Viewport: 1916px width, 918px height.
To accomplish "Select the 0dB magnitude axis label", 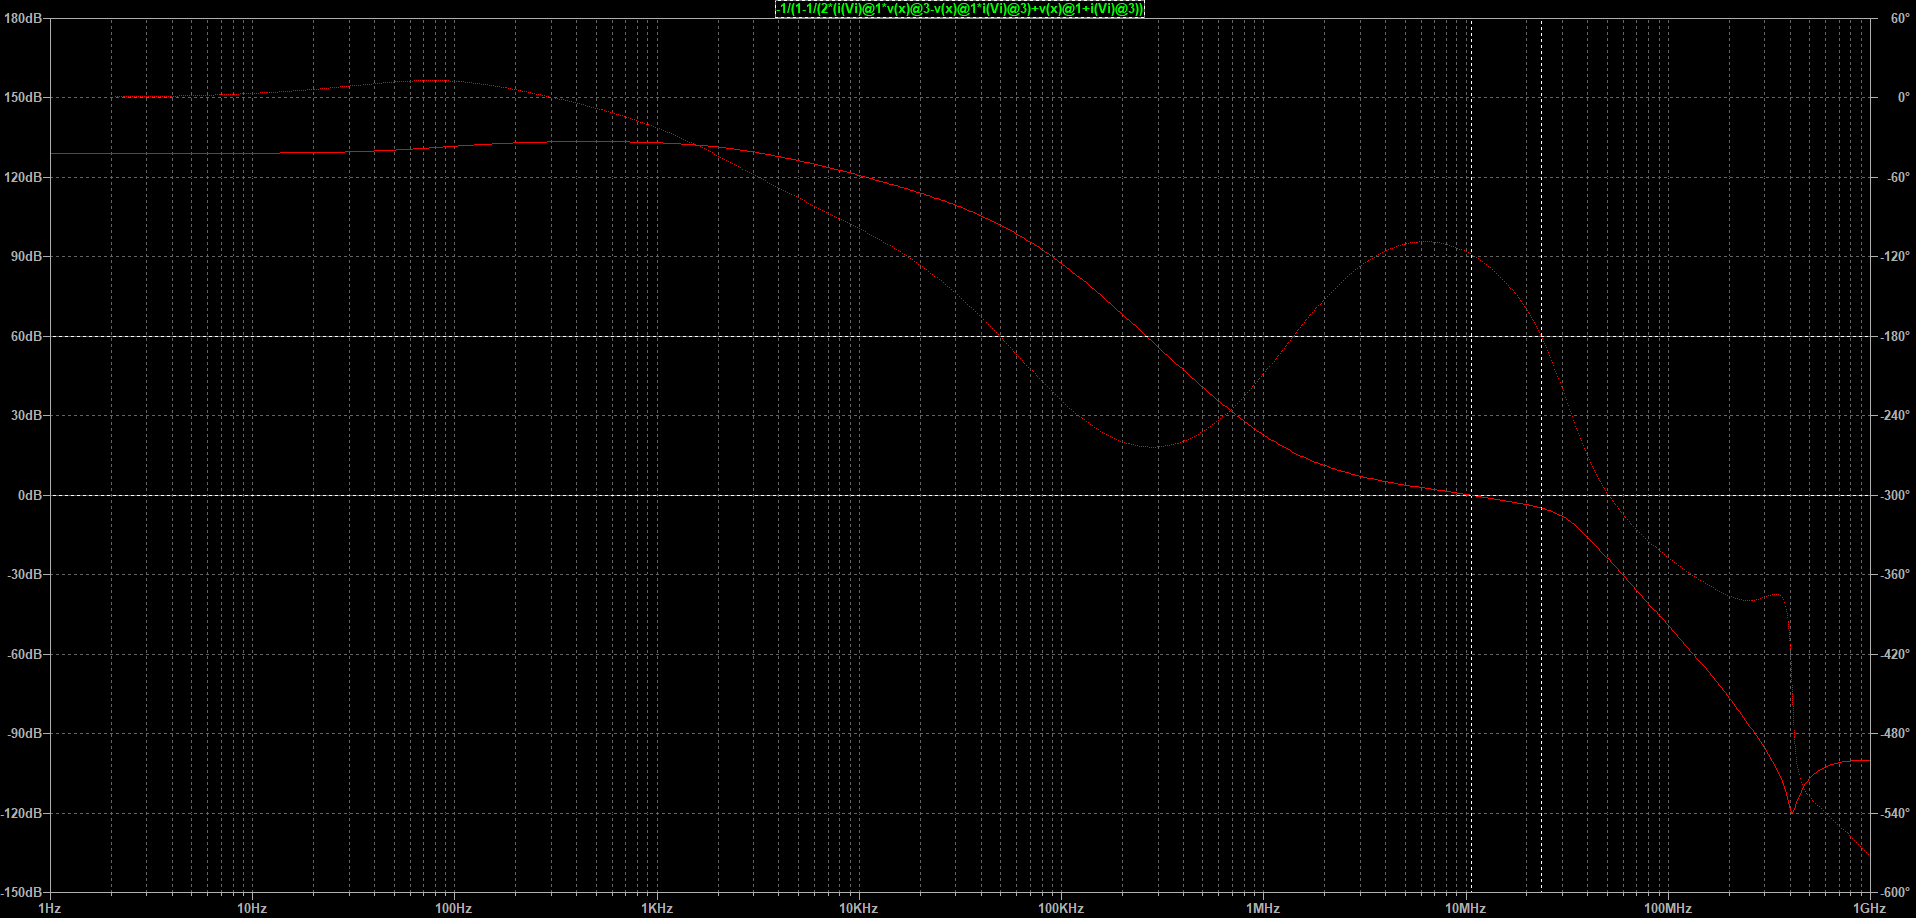I will pos(28,495).
